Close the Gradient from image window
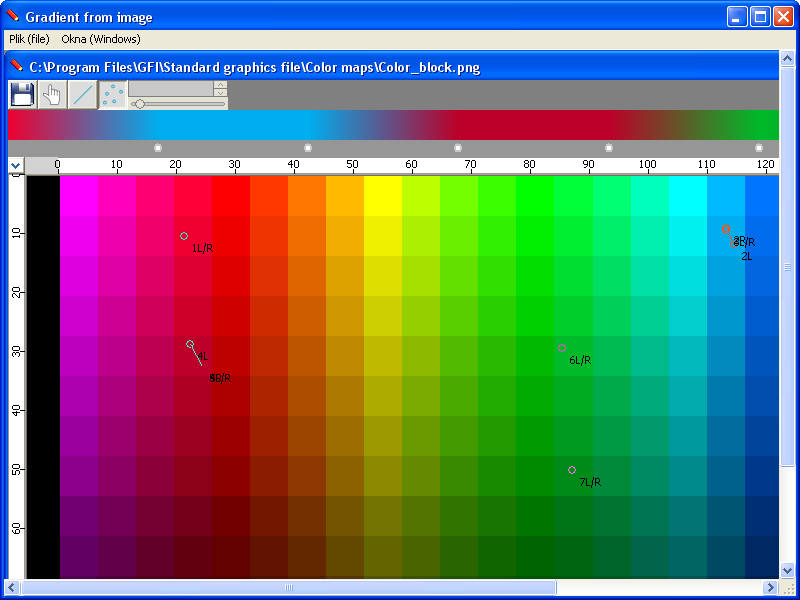 coord(783,17)
